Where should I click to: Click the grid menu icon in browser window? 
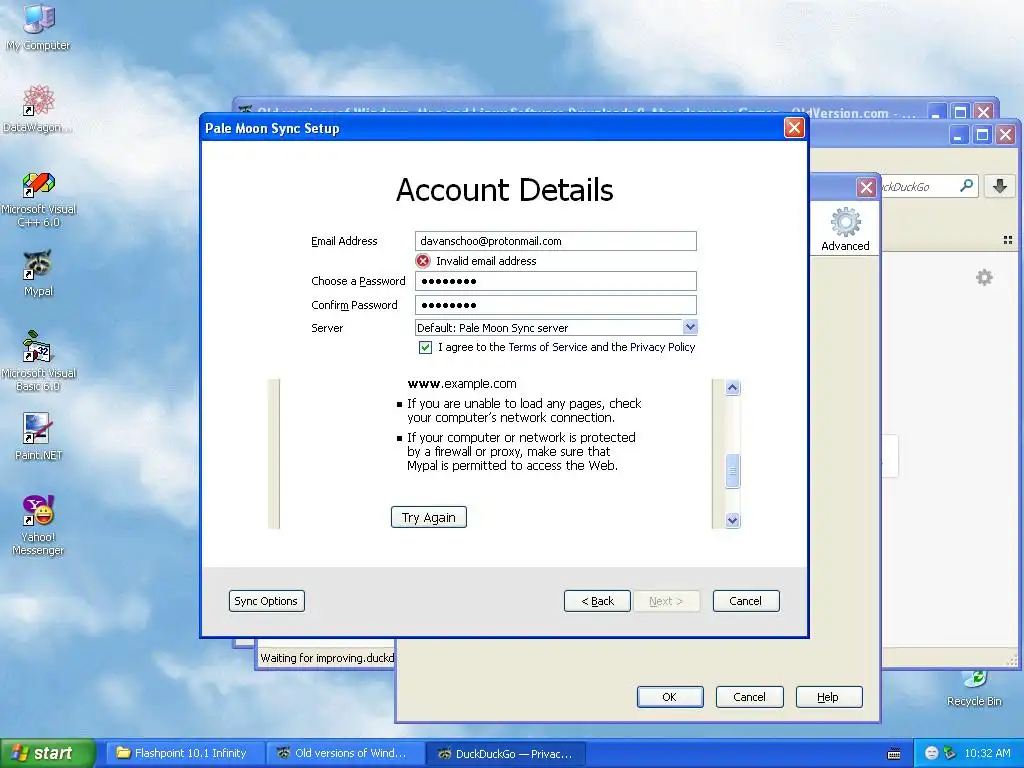point(1008,240)
